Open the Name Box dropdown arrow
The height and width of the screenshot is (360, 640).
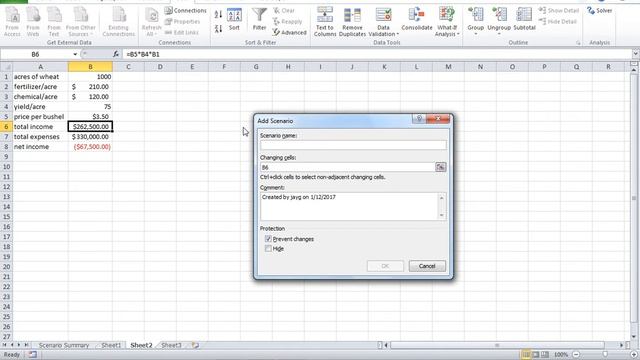coord(75,54)
